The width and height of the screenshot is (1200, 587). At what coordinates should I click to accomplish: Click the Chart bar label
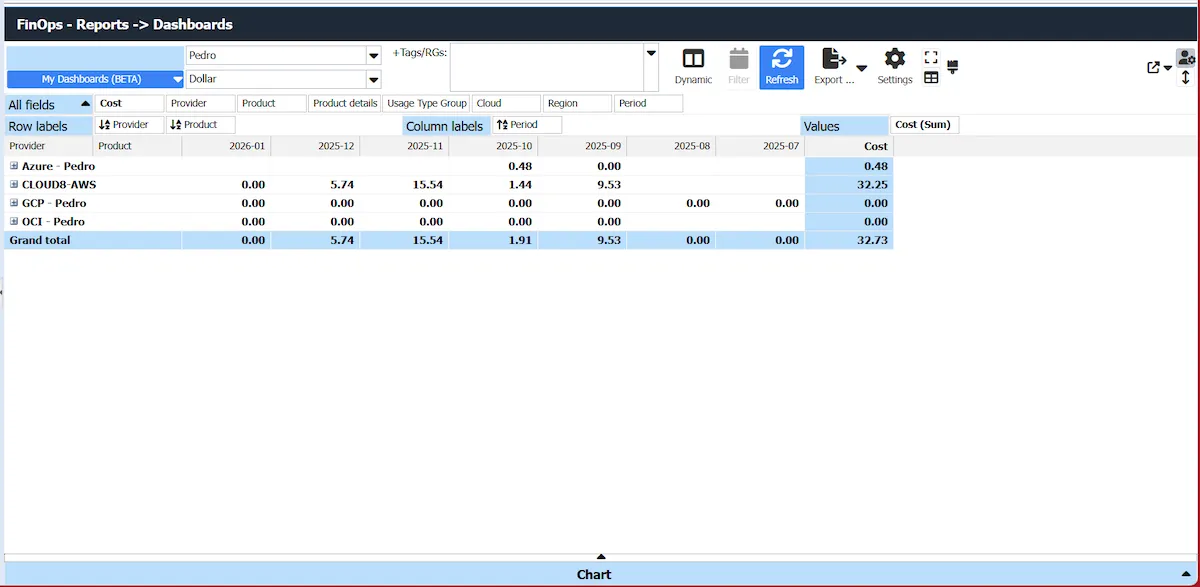click(x=594, y=575)
